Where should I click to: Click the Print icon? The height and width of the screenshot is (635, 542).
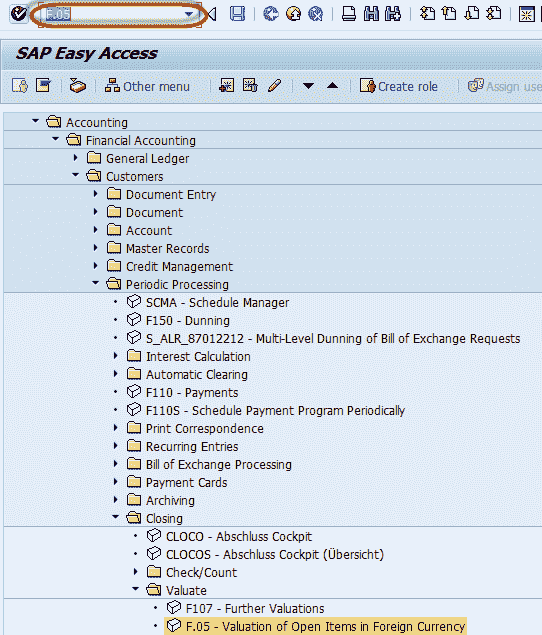click(x=349, y=14)
